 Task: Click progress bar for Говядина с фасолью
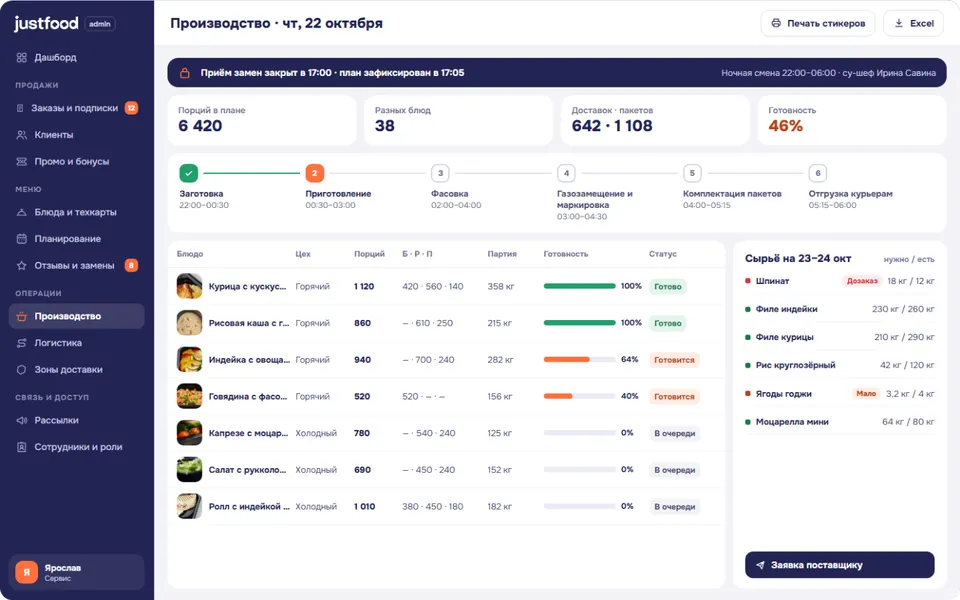[579, 397]
